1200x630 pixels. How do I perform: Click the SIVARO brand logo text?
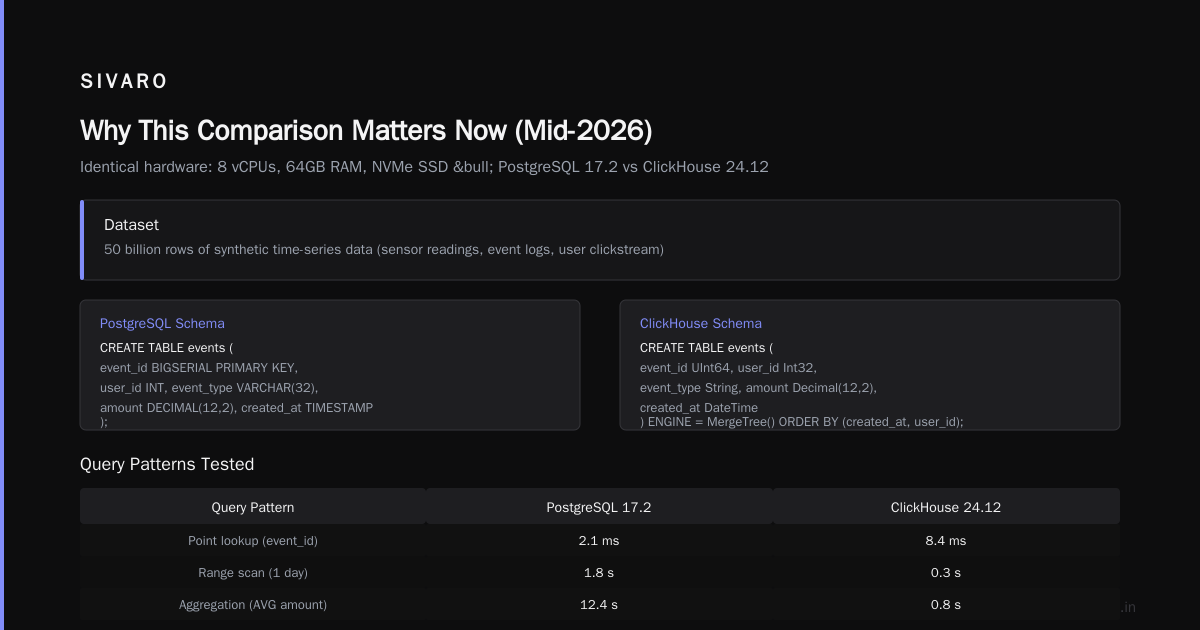(x=124, y=82)
